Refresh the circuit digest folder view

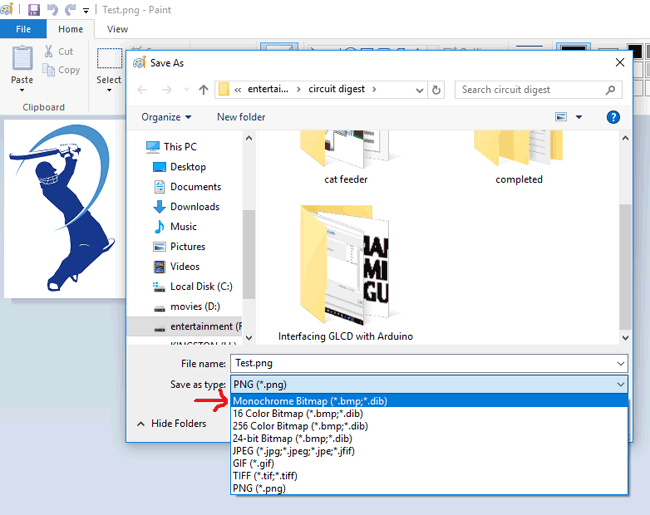tap(436, 90)
